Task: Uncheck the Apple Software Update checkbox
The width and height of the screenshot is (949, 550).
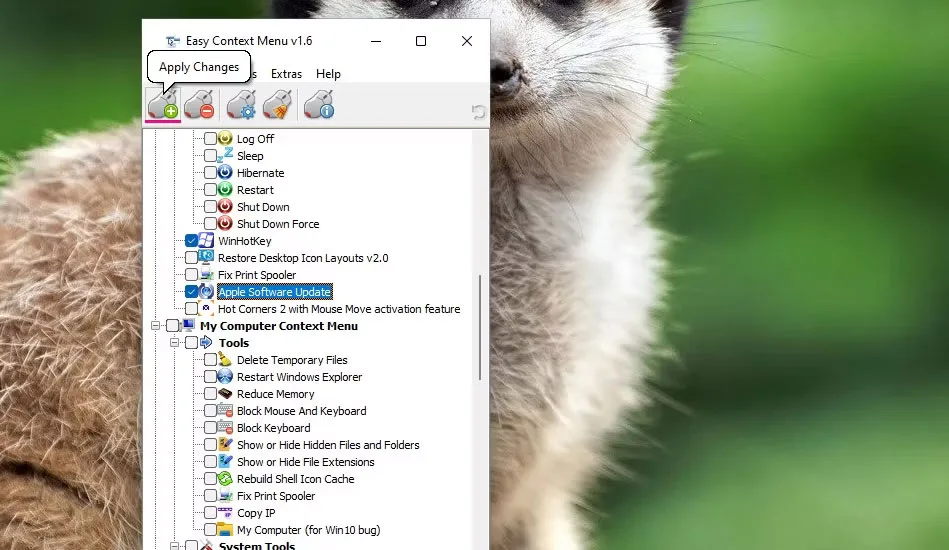Action: pyautogui.click(x=191, y=292)
